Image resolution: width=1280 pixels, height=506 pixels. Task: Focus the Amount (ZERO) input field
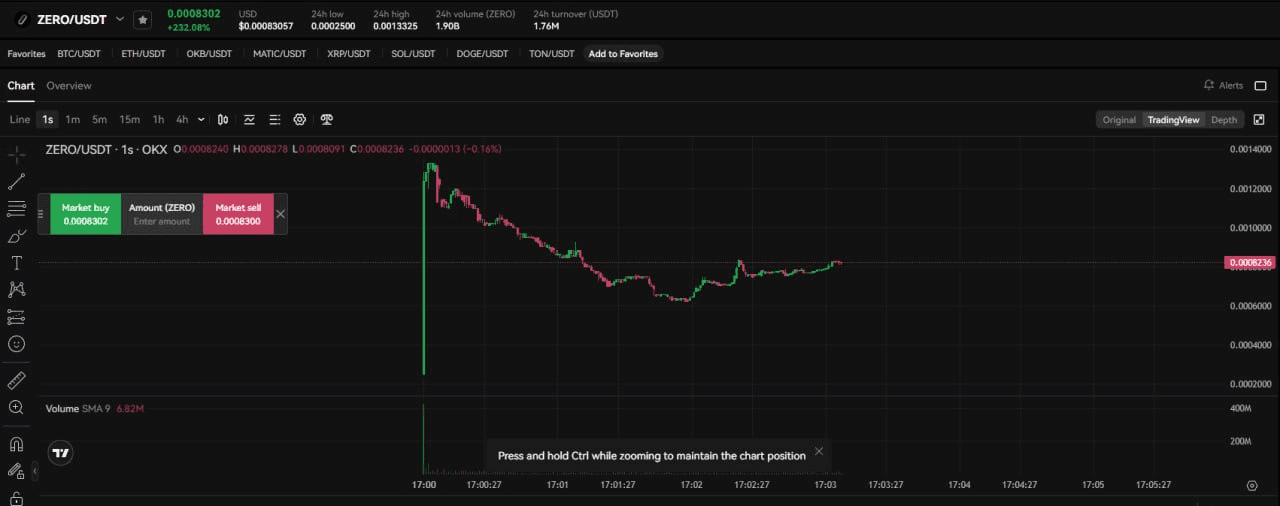point(162,221)
